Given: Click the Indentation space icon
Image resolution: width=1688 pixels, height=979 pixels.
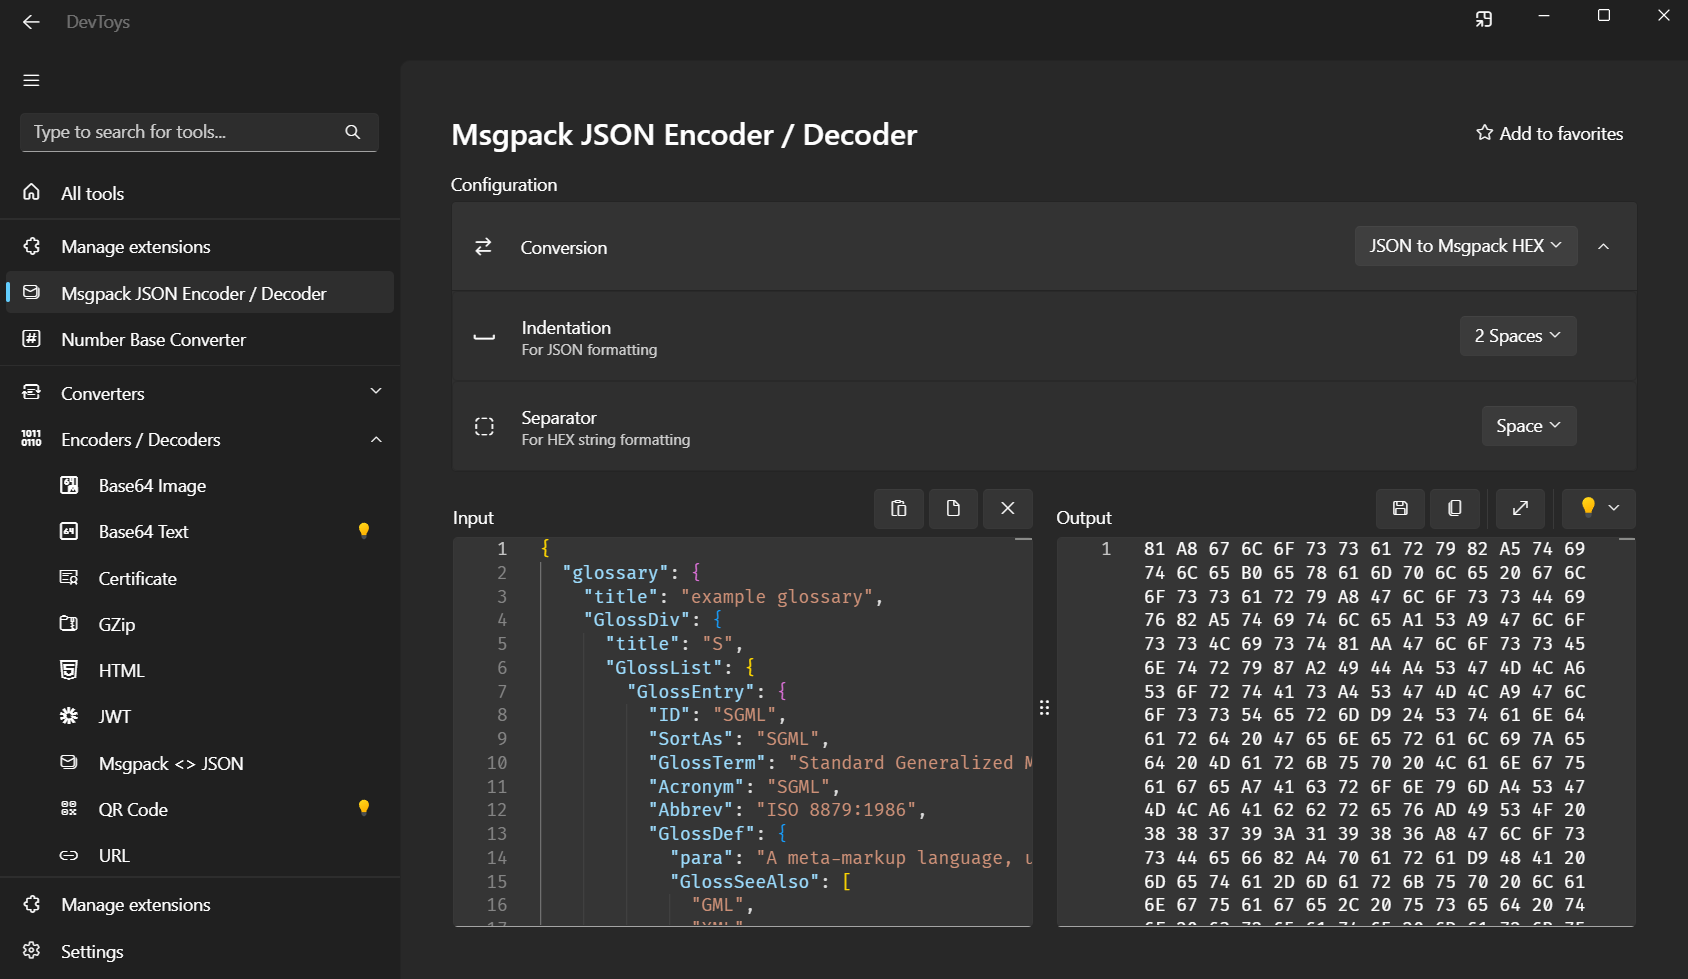Looking at the screenshot, I should point(484,337).
